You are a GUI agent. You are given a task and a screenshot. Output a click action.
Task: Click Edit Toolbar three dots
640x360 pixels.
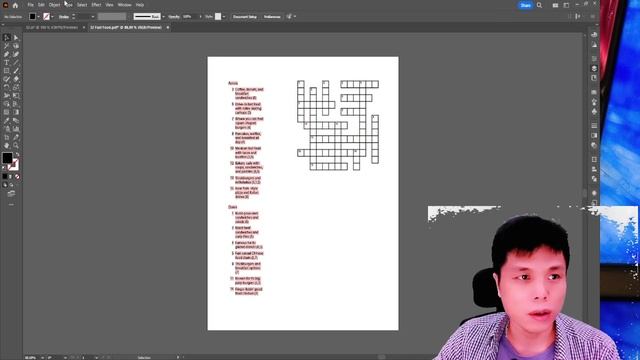11,204
